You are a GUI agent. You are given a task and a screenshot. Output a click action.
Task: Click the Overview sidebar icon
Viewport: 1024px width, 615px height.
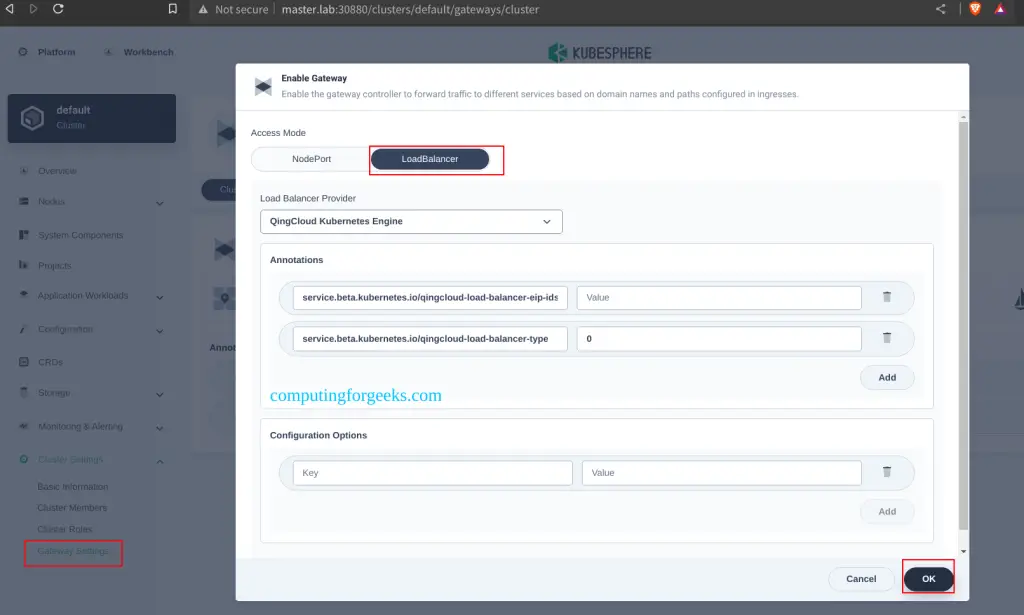[24, 171]
